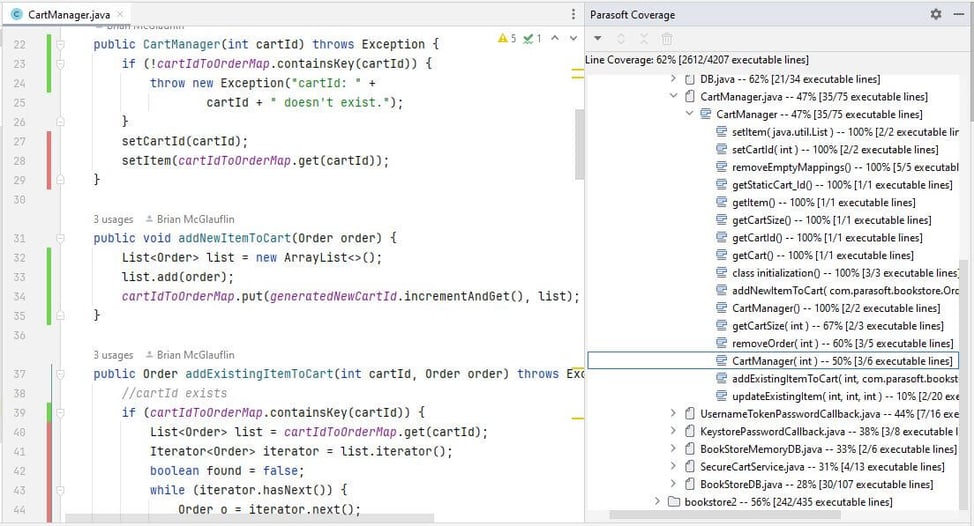The height and width of the screenshot is (526, 974).
Task: Click Brian McGlauflin author above addExistingItemToCart
Action: 189,355
